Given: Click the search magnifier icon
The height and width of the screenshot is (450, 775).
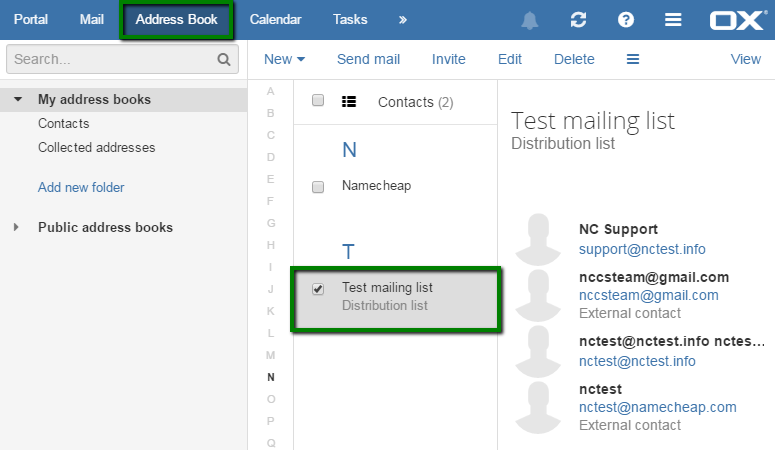Looking at the screenshot, I should (x=224, y=60).
